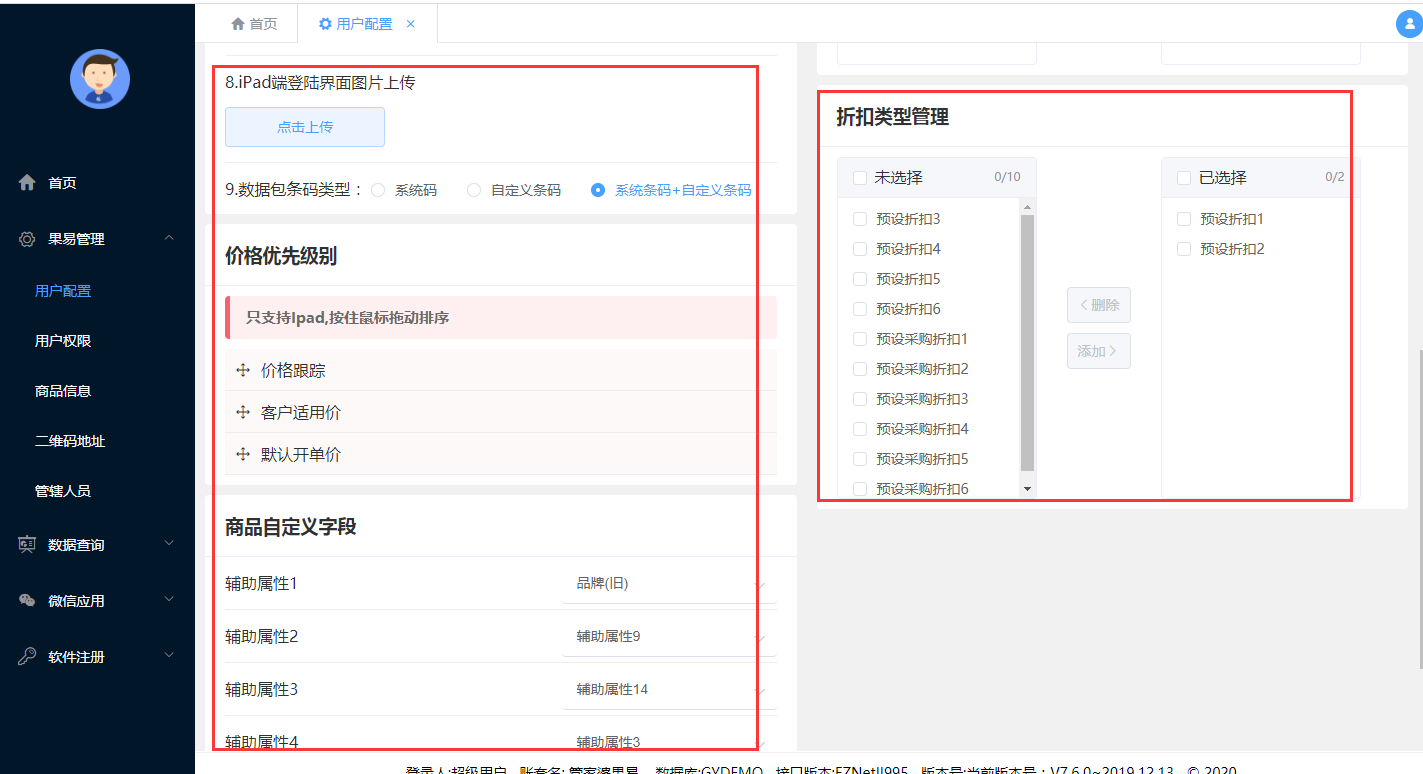This screenshot has width=1423, height=774.
Task: Click the user avatar icon at top right
Action: pos(1408,25)
